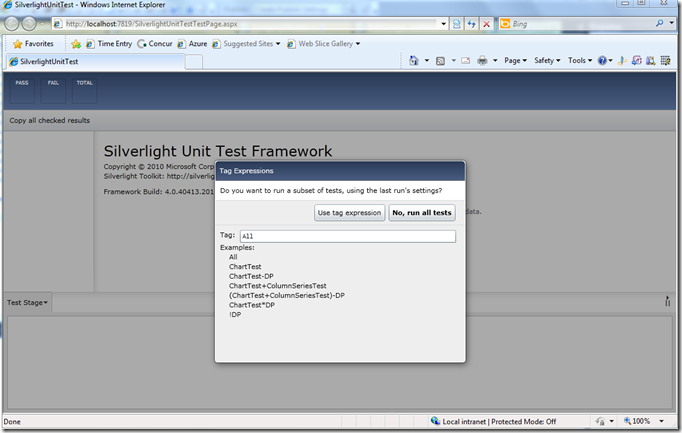Click Copy all checked results
This screenshot has height=433, width=682.
[x=50, y=120]
